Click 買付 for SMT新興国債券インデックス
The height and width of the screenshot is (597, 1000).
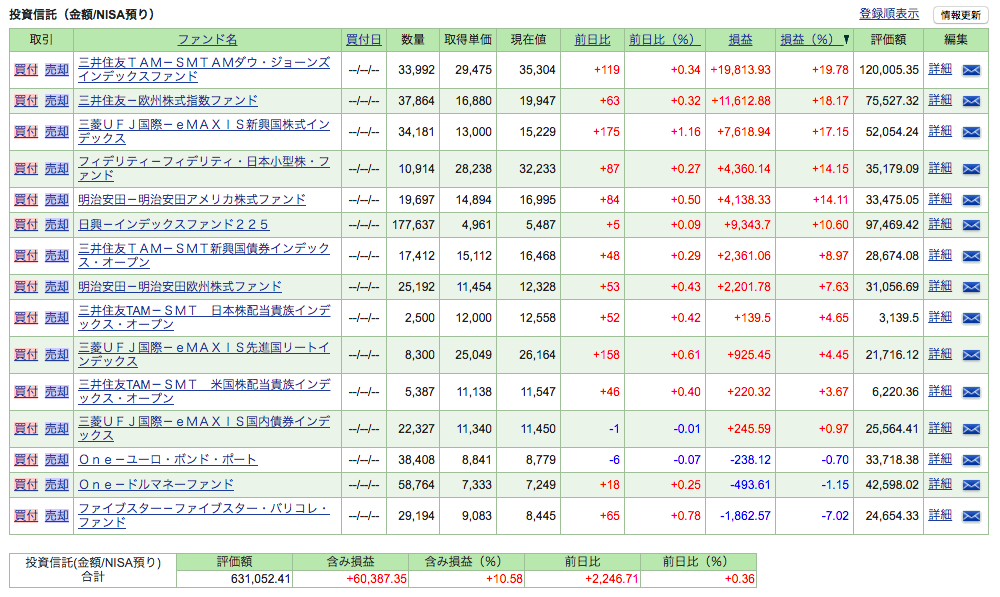pos(26,256)
